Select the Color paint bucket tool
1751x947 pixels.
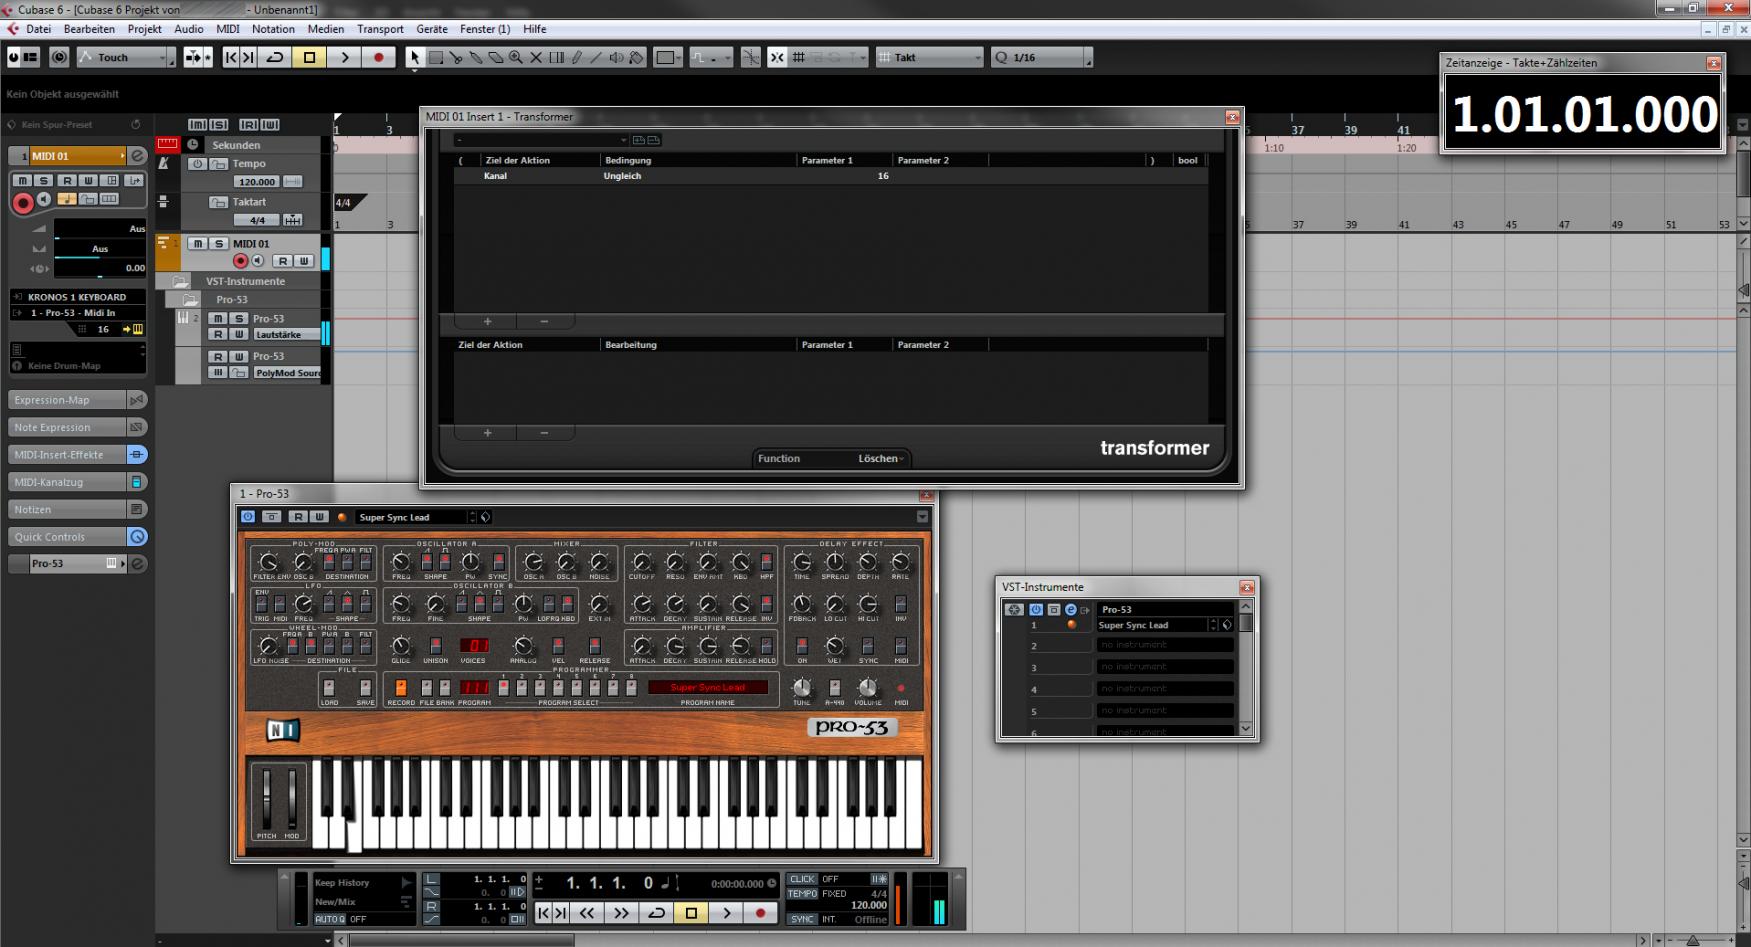click(x=636, y=58)
